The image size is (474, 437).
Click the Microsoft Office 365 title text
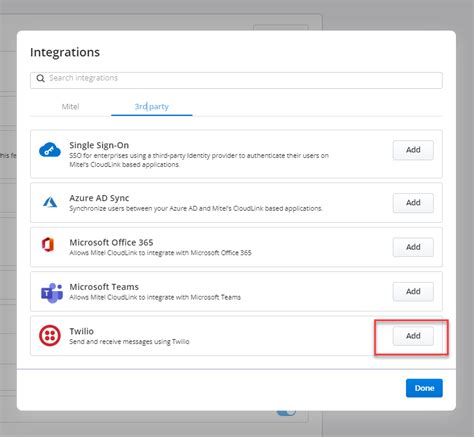(x=111, y=242)
